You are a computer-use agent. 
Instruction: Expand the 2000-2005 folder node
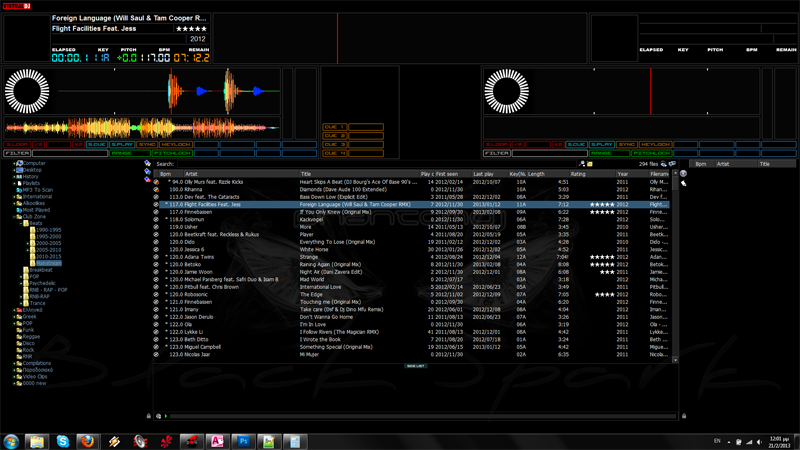coord(28,243)
